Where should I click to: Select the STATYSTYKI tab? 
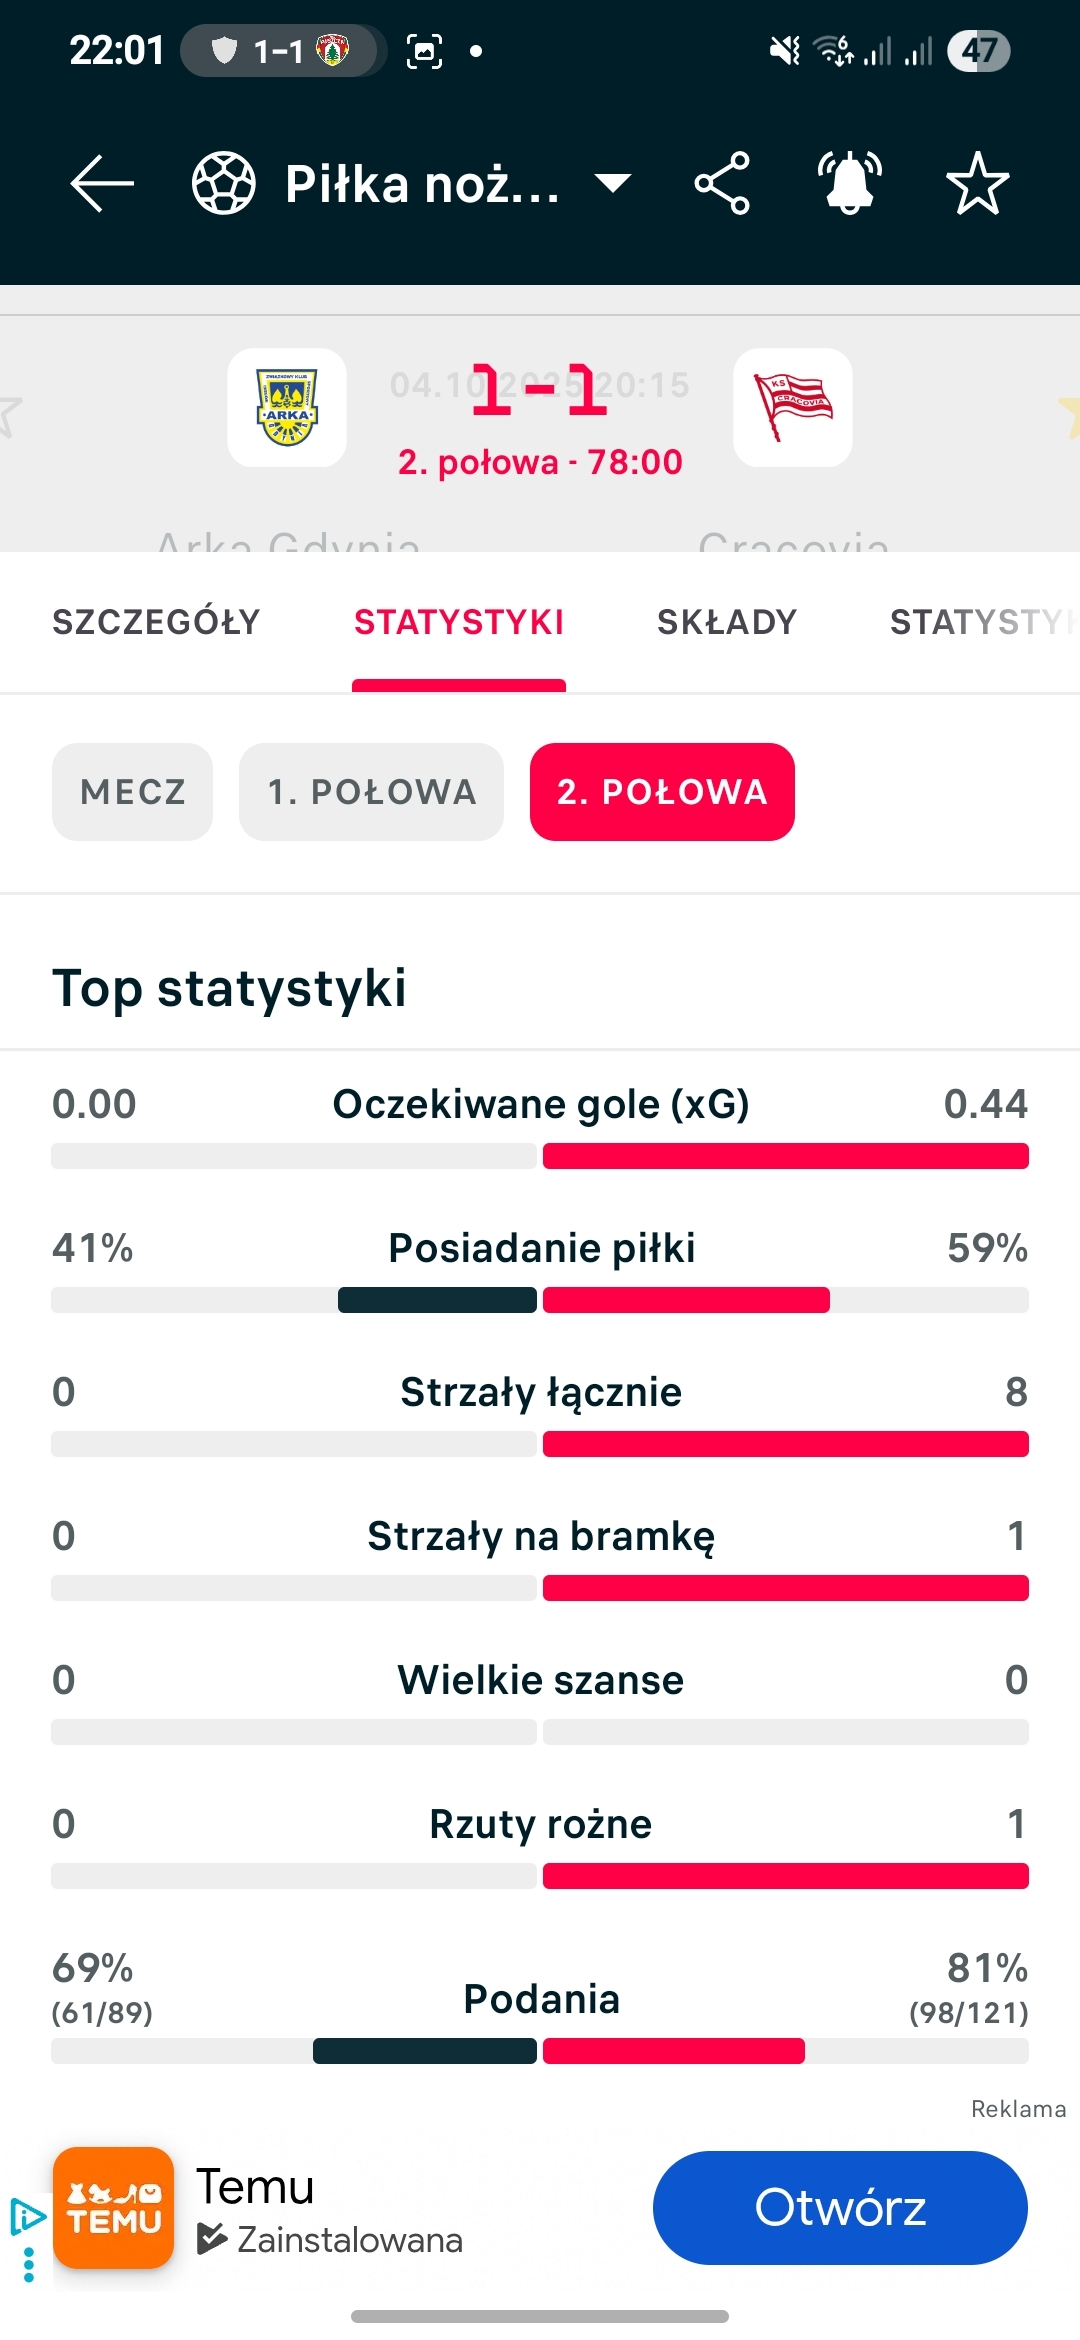[x=459, y=622]
